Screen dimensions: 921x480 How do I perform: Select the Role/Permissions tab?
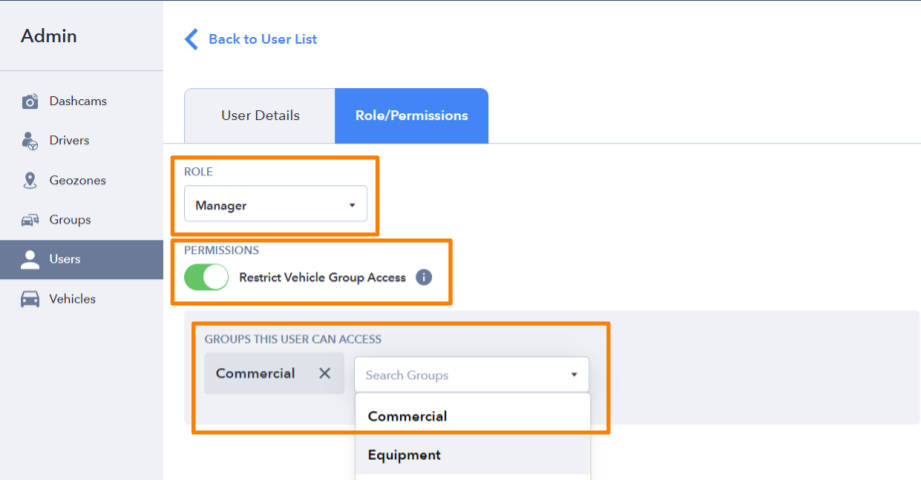pyautogui.click(x=412, y=116)
